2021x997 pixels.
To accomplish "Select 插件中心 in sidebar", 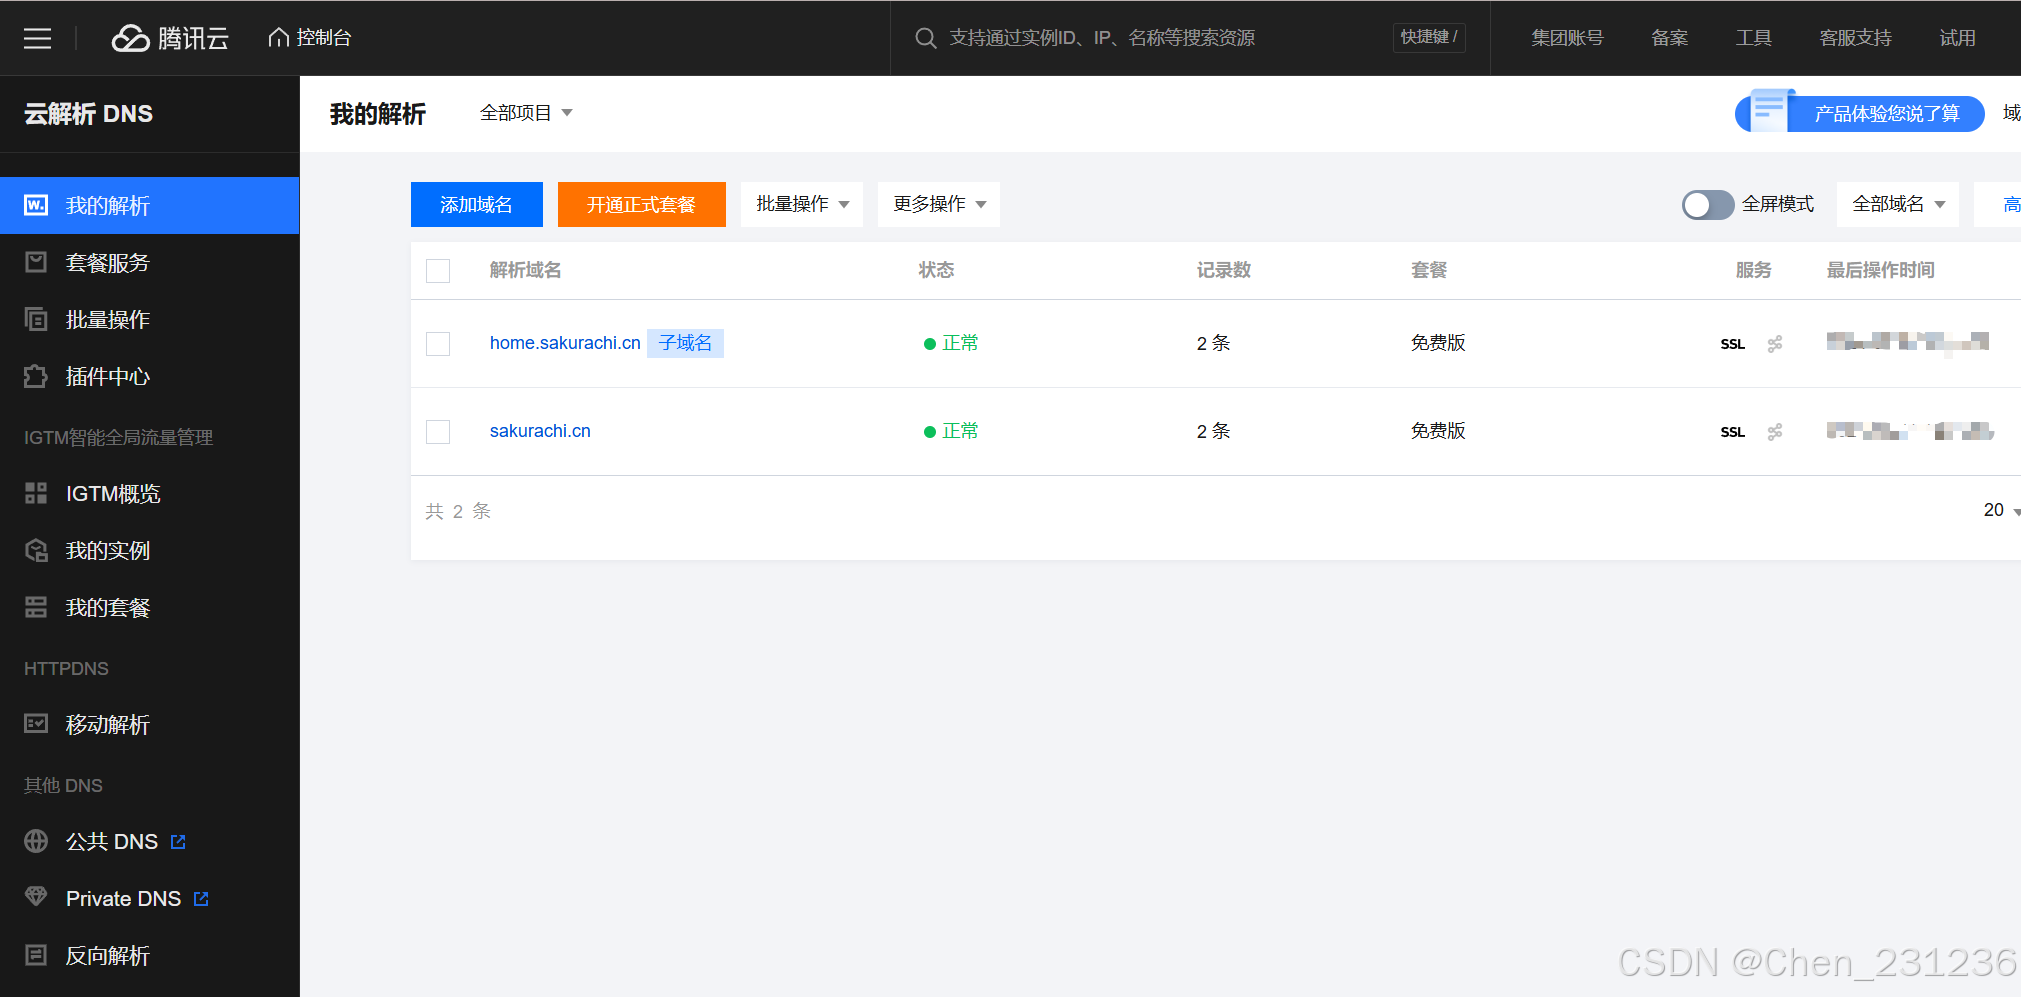I will point(150,377).
